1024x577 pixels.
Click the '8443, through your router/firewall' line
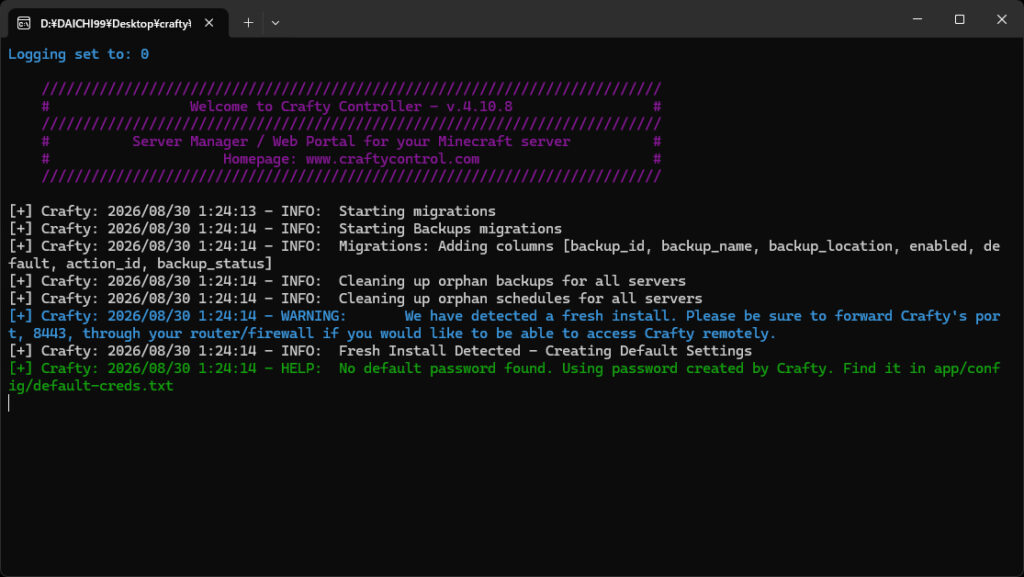(x=392, y=334)
